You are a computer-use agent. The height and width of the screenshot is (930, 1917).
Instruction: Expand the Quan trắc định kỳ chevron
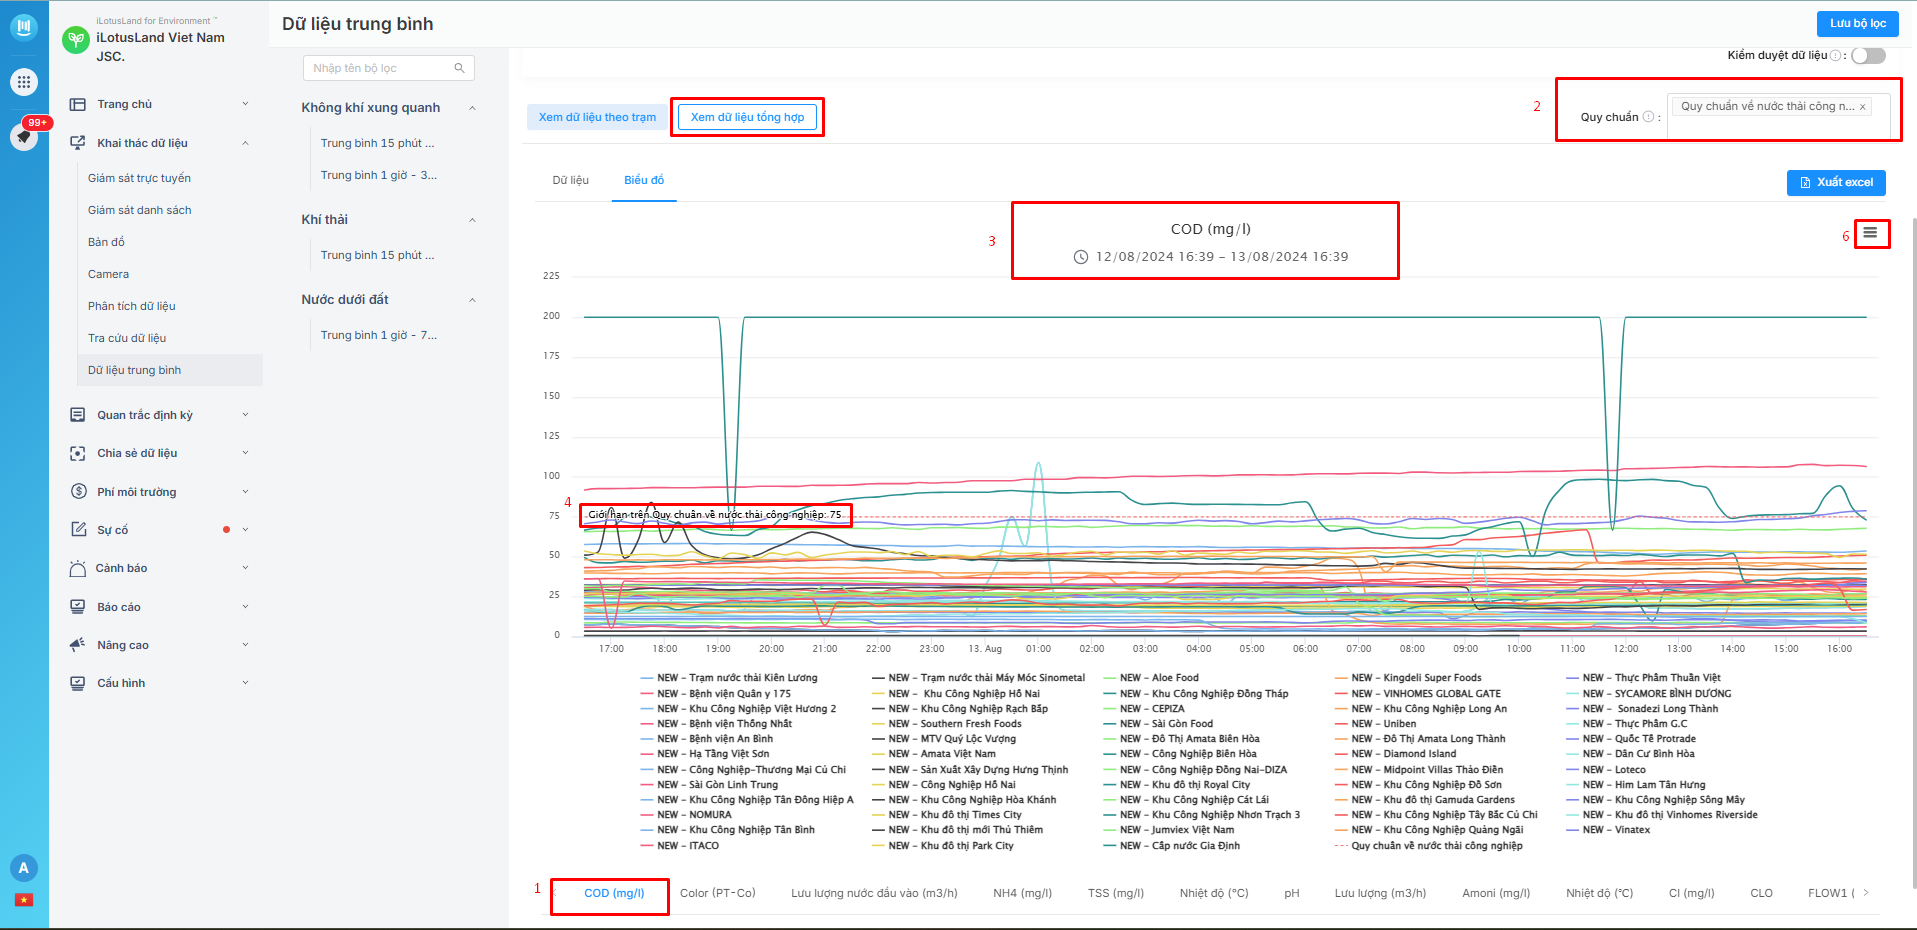tap(245, 415)
